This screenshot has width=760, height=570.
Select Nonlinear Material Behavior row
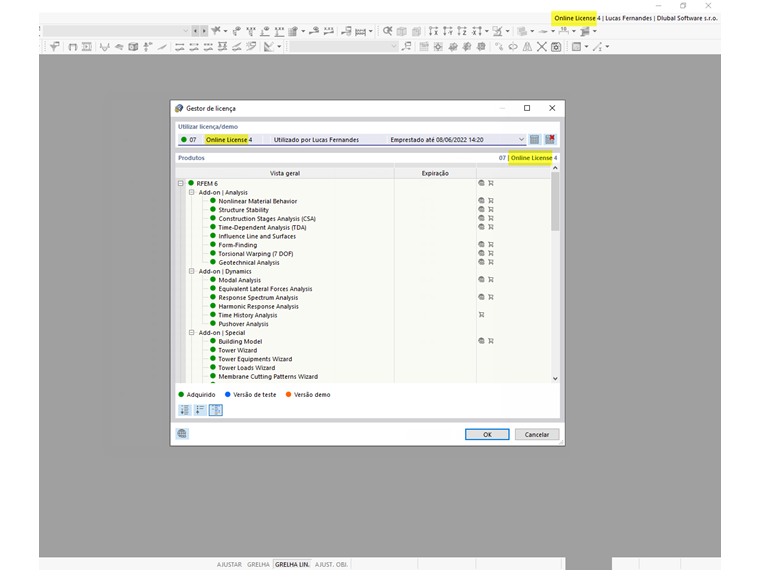click(257, 201)
